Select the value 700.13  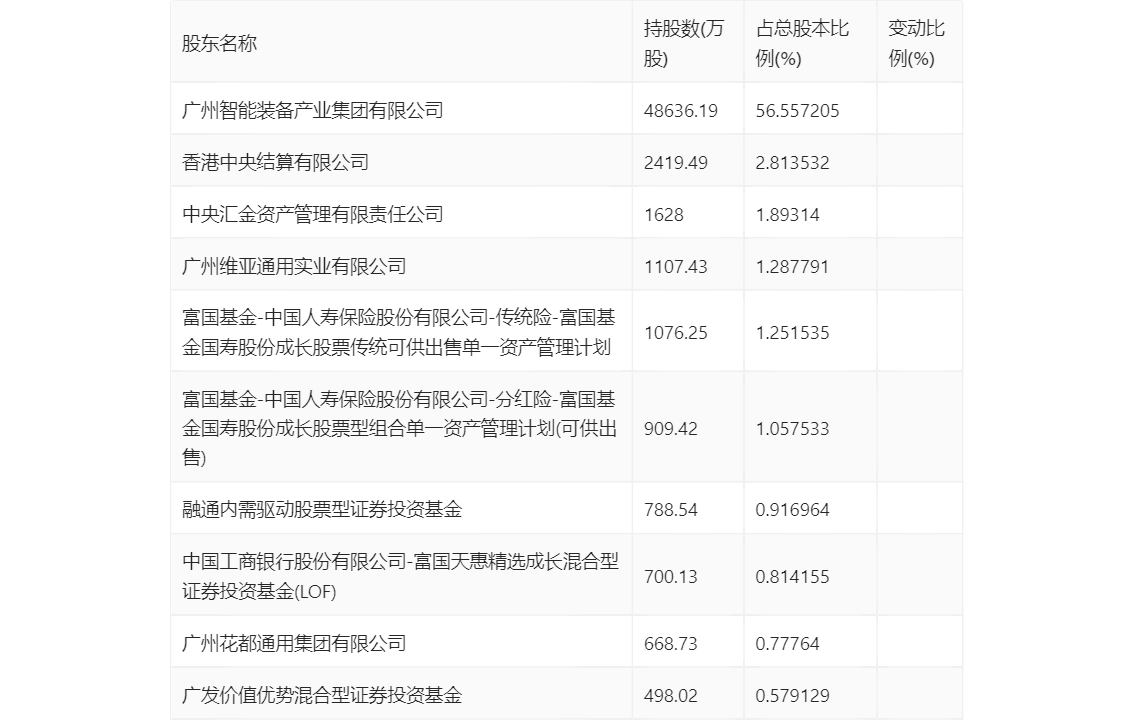[x=670, y=577]
